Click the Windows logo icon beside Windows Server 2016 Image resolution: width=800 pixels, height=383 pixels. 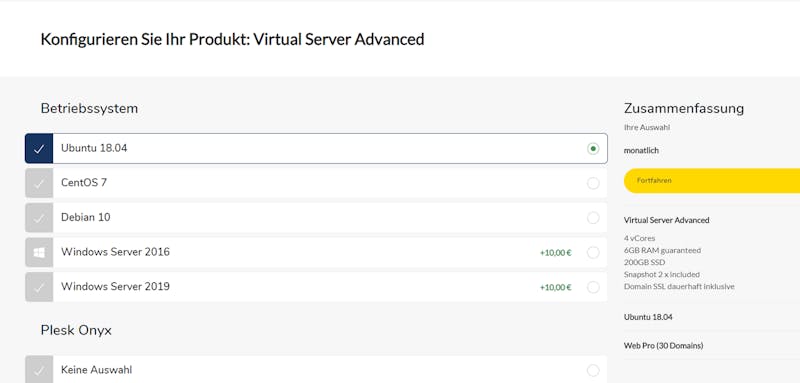(x=39, y=252)
